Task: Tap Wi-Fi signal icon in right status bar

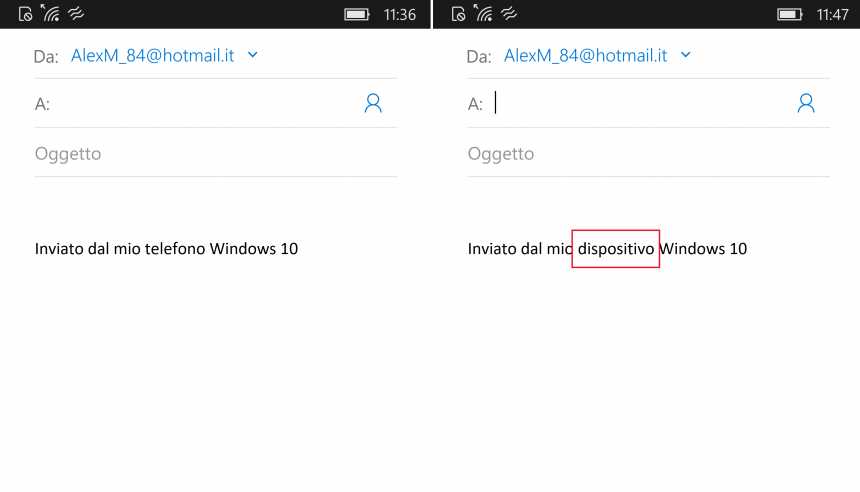Action: (x=483, y=13)
